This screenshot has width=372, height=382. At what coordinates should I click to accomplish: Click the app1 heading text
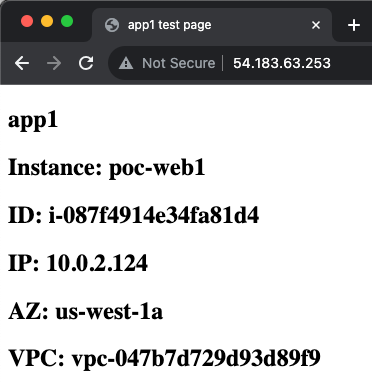click(x=33, y=120)
